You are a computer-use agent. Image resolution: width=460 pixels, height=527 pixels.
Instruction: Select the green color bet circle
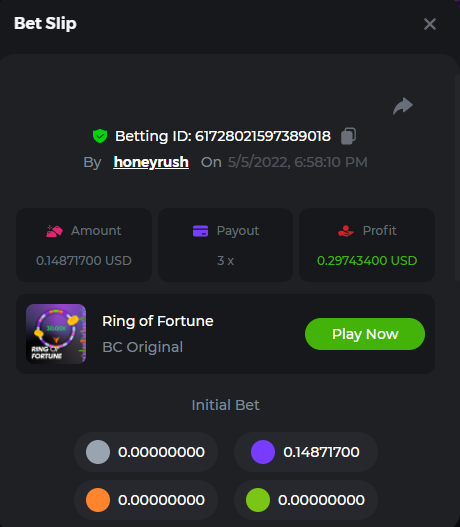pos(258,500)
